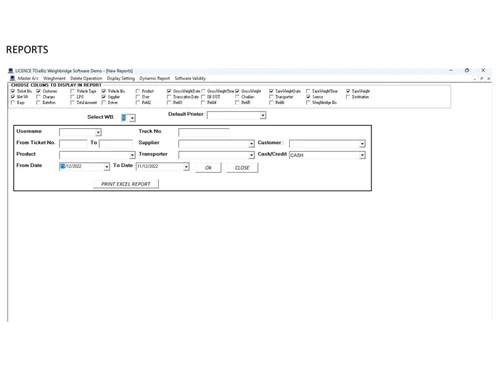Open the Display Setting menu
This screenshot has height=375, width=500.
click(121, 78)
